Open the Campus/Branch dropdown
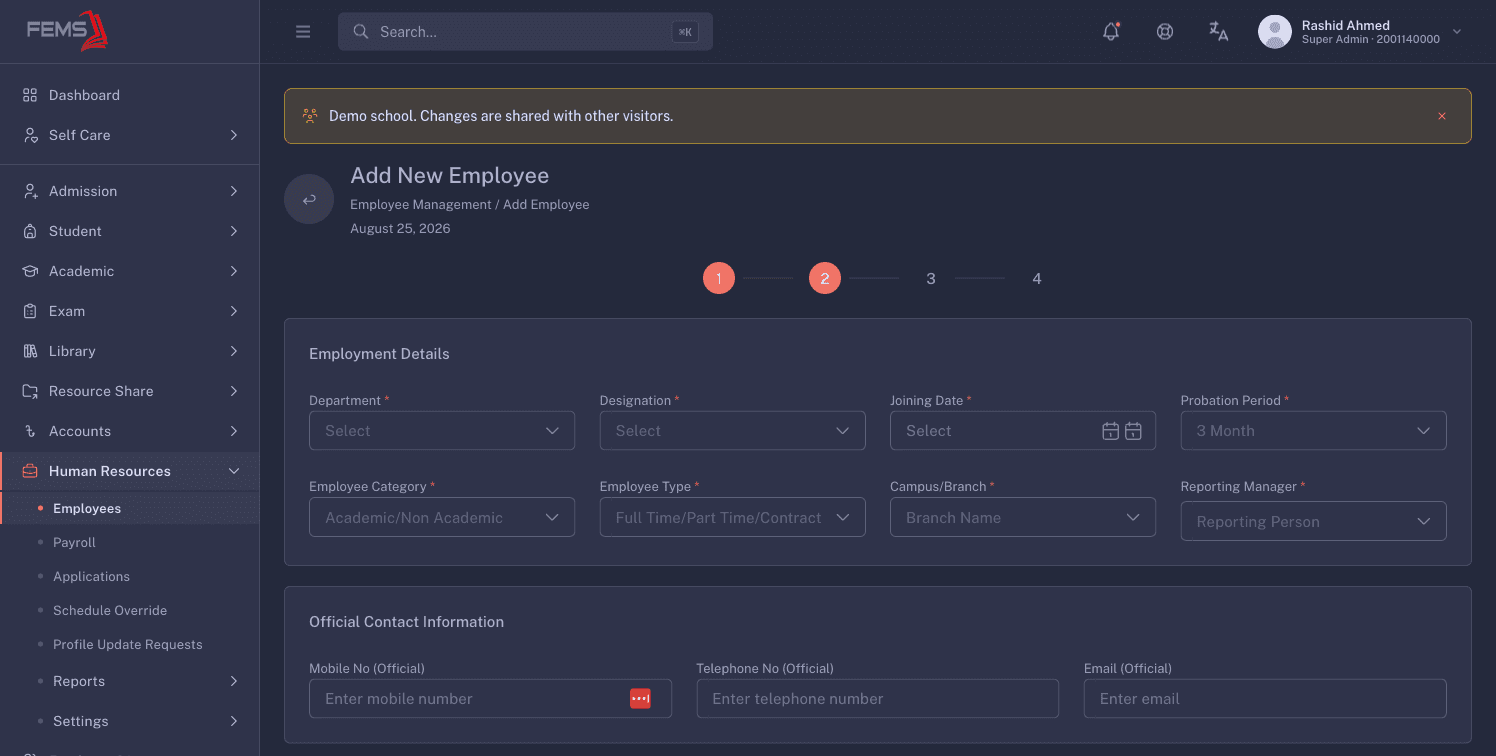This screenshot has width=1496, height=756. (1023, 518)
